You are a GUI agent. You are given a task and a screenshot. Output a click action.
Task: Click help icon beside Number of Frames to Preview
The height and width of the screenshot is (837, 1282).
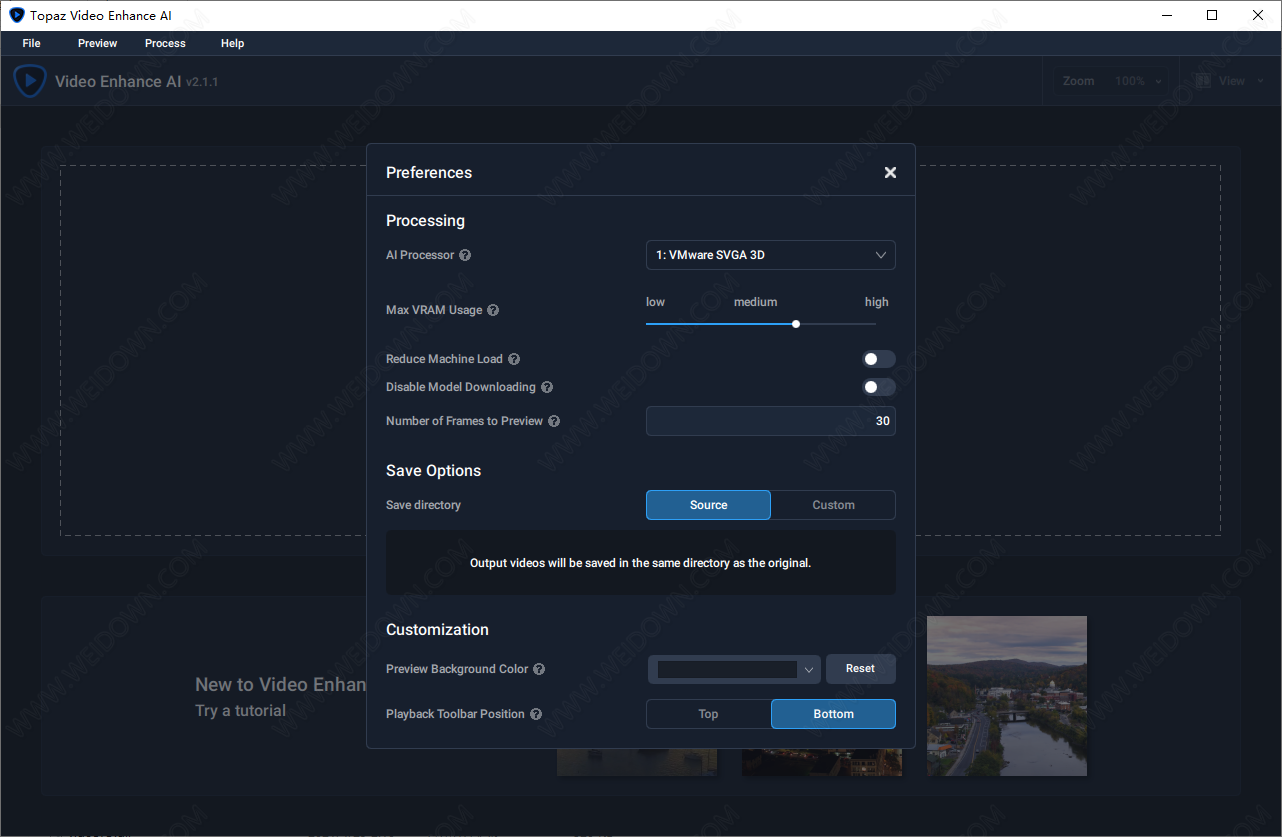(554, 421)
